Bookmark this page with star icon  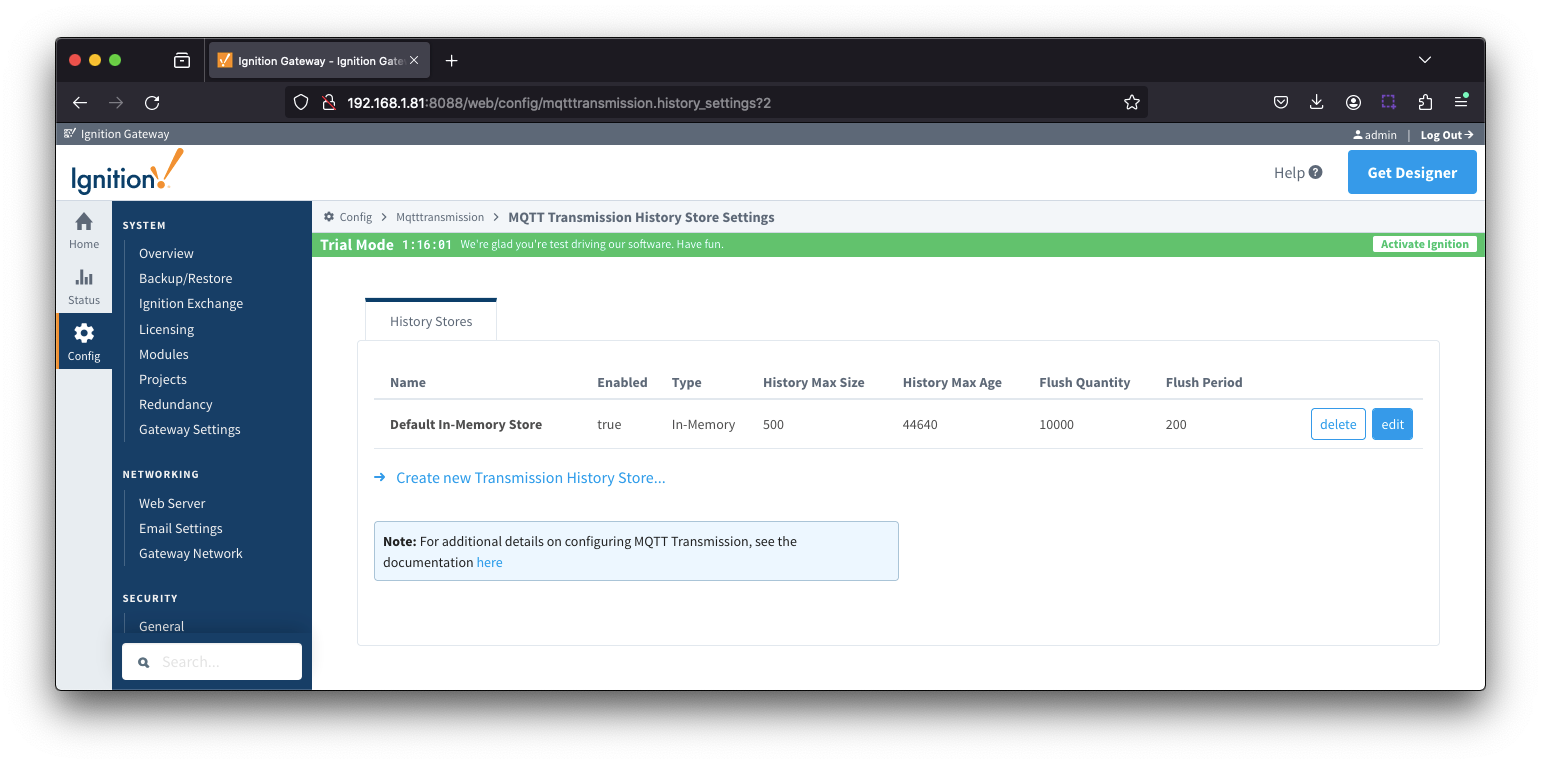1132,102
